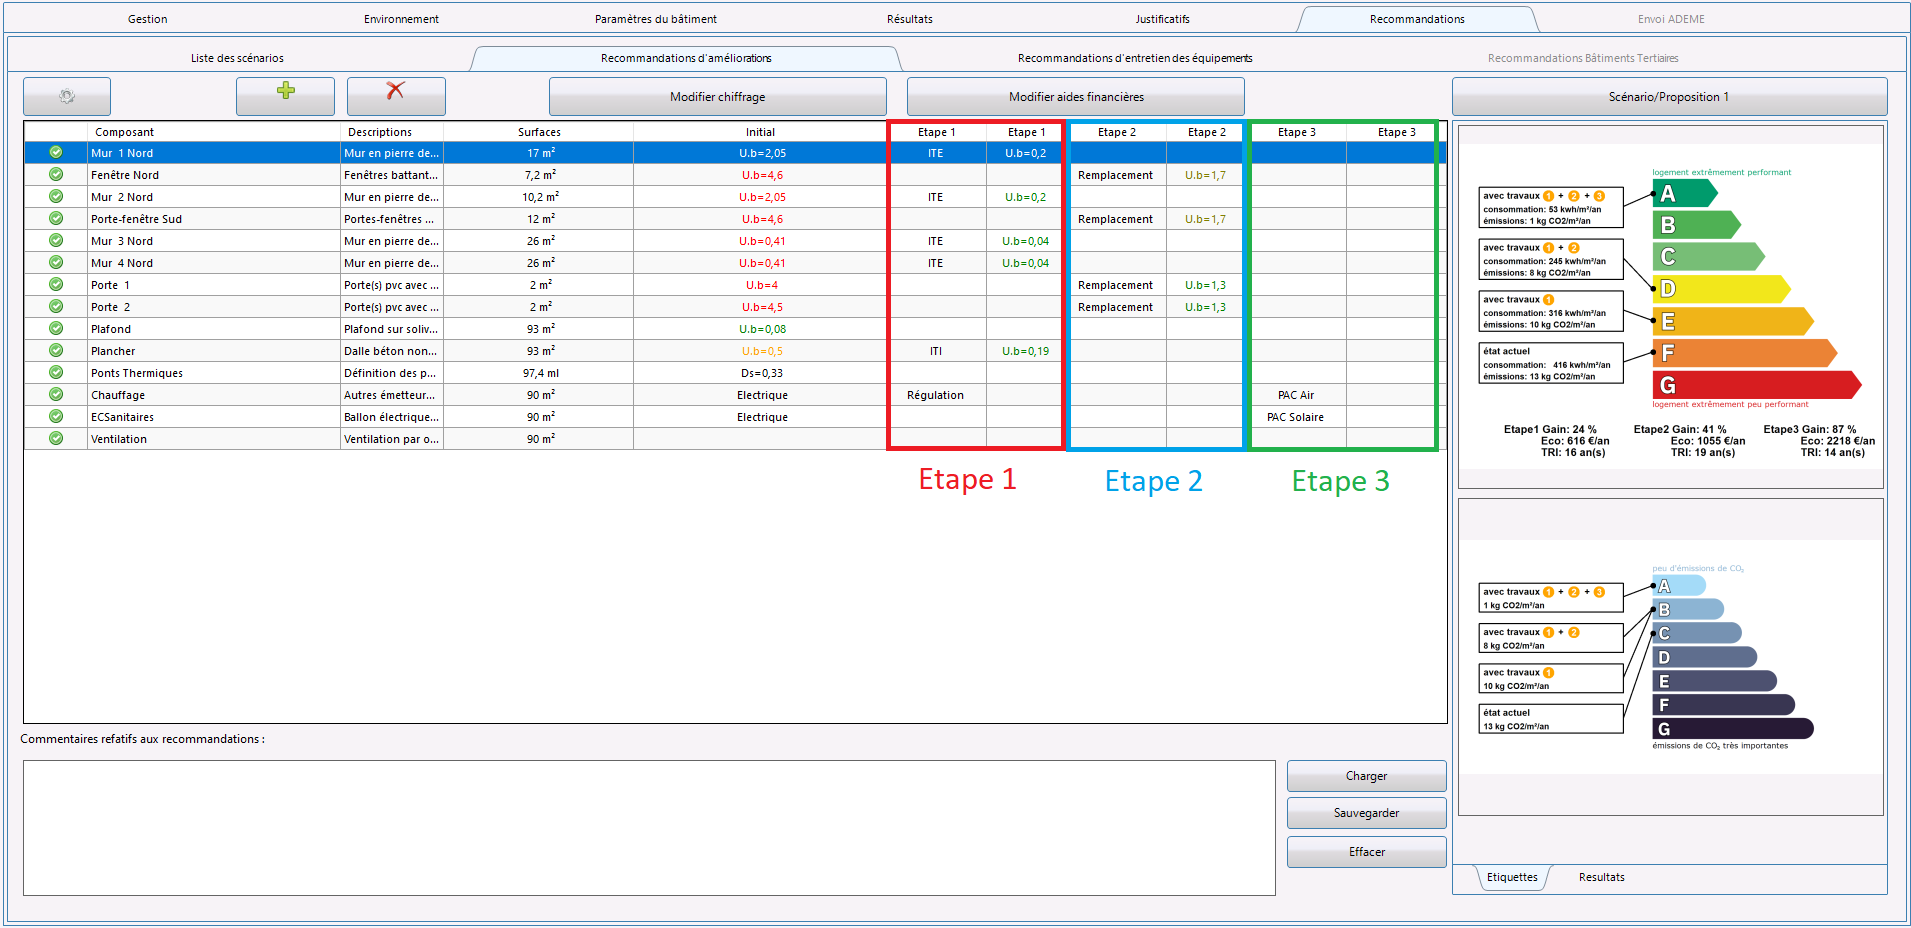Select the class A bar on CO2 scale
The image size is (1911, 928).
click(1680, 586)
